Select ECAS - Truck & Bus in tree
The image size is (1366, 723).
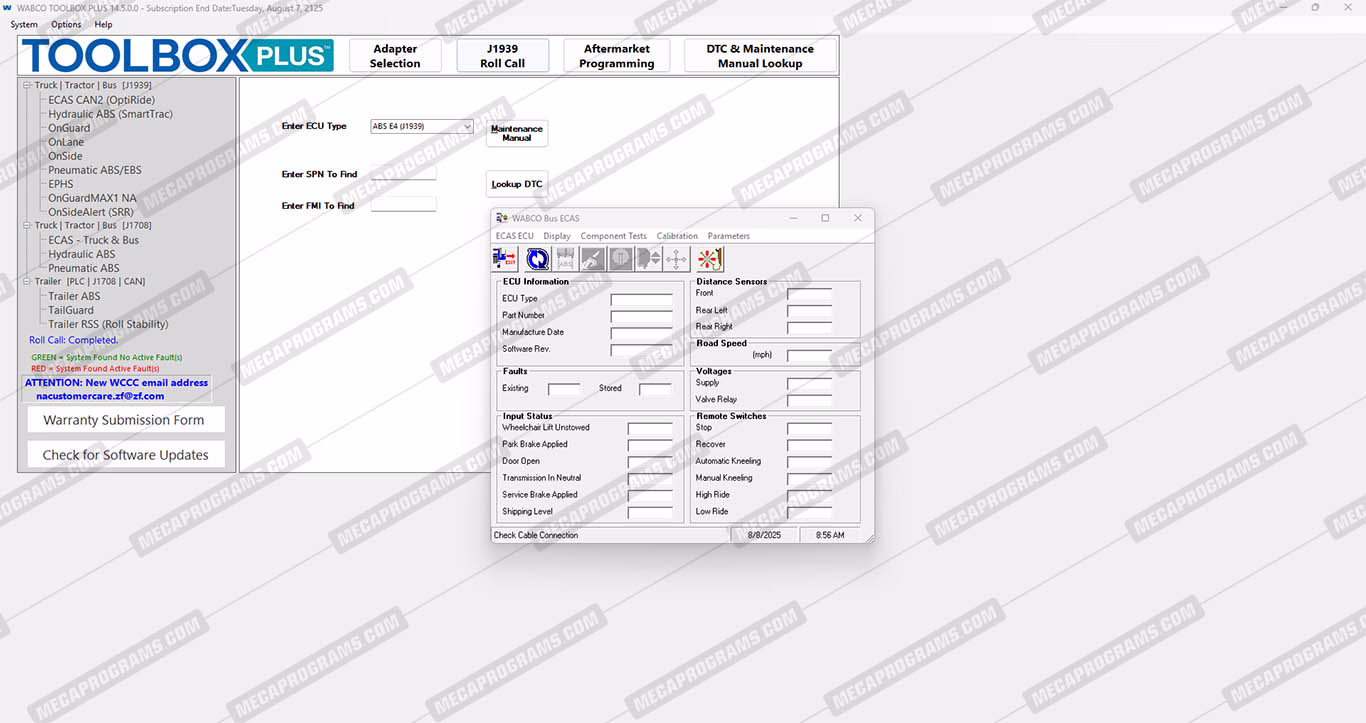click(94, 240)
